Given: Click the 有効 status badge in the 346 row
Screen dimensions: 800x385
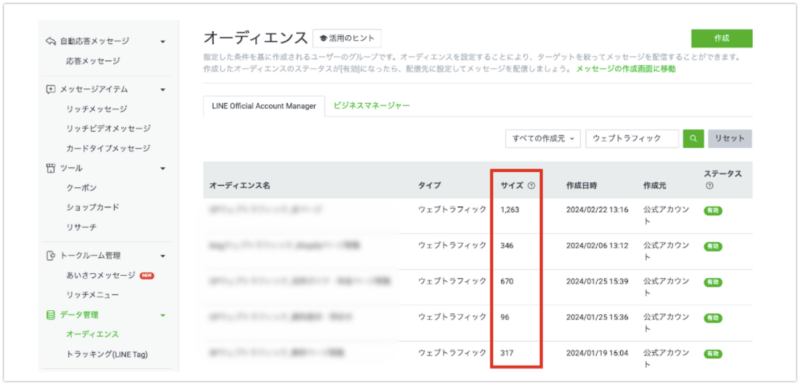Looking at the screenshot, I should 713,246.
